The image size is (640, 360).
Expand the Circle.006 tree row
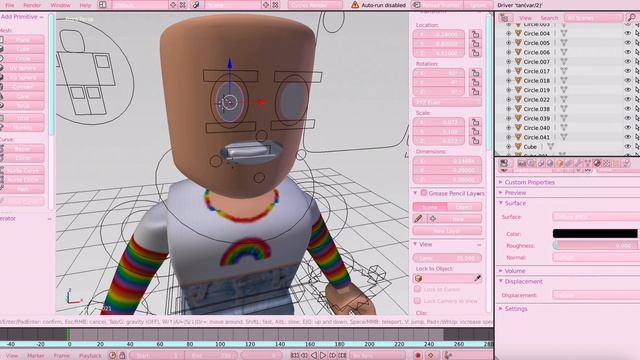[509, 52]
